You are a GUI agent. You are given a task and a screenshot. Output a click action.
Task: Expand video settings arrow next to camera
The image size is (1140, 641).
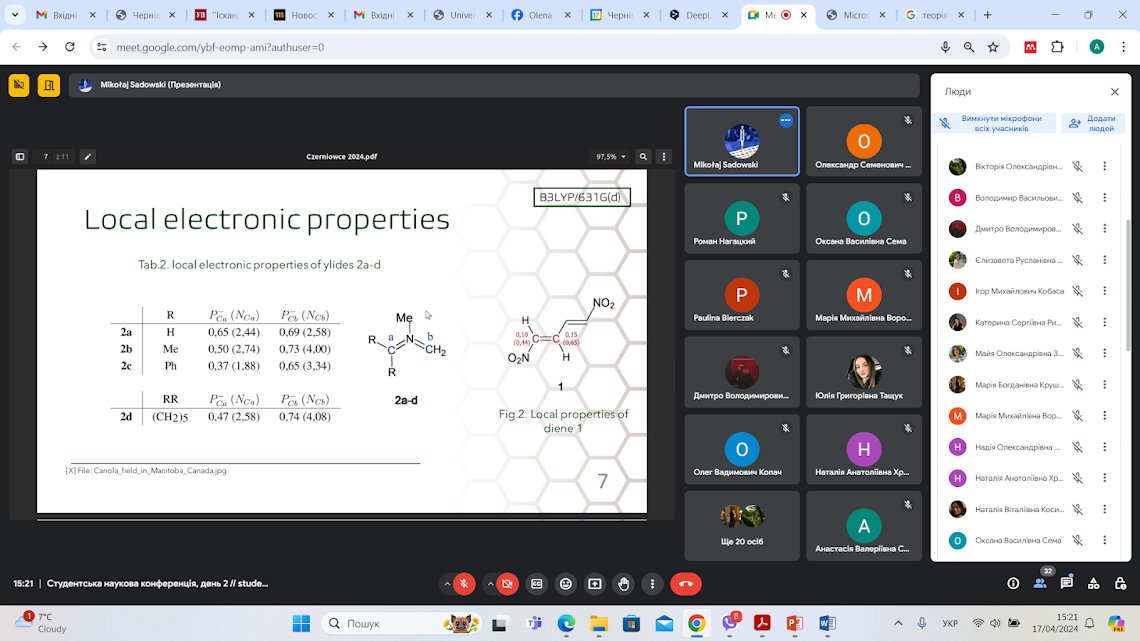click(x=490, y=584)
